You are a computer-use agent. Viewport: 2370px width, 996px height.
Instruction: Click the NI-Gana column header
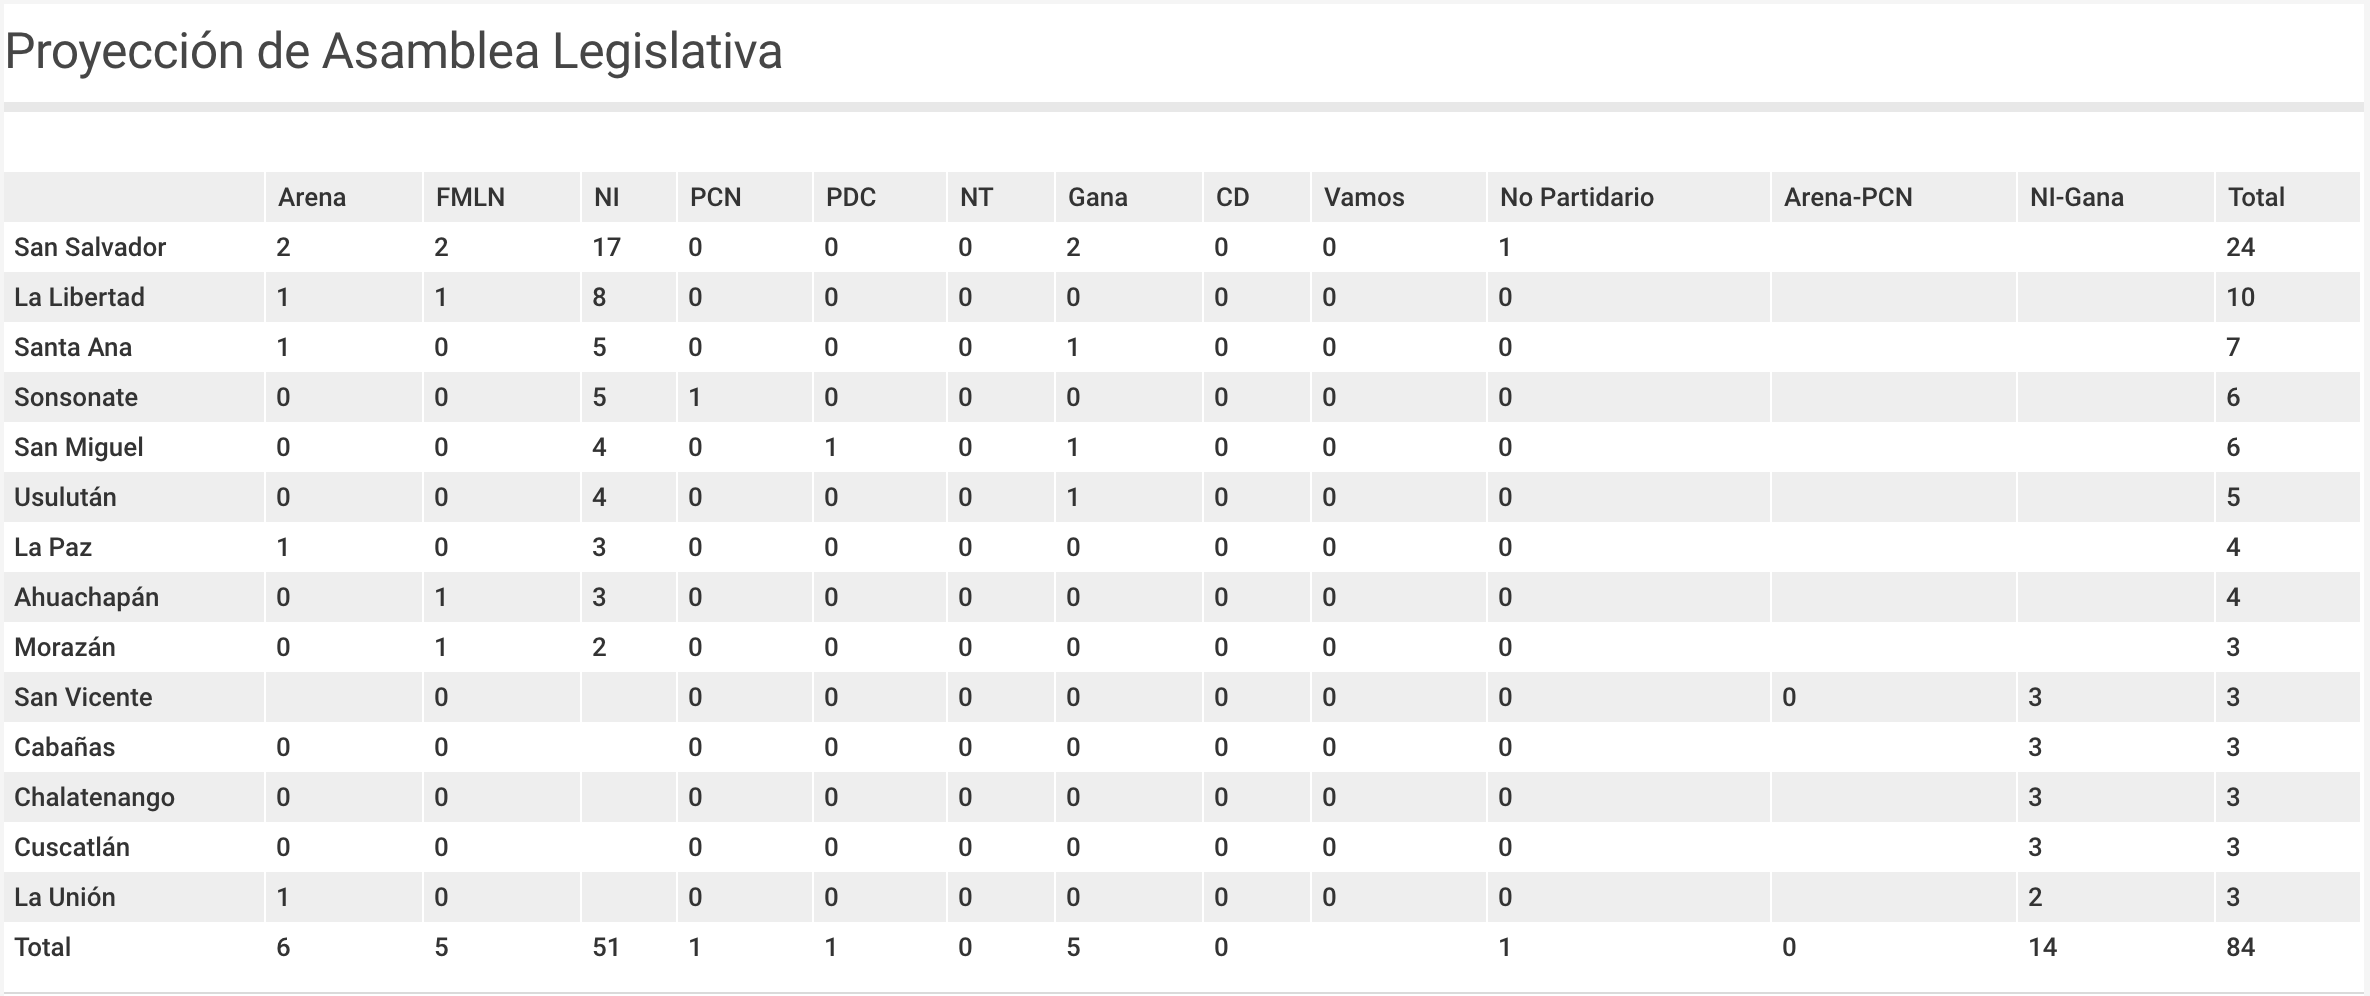(x=2077, y=197)
